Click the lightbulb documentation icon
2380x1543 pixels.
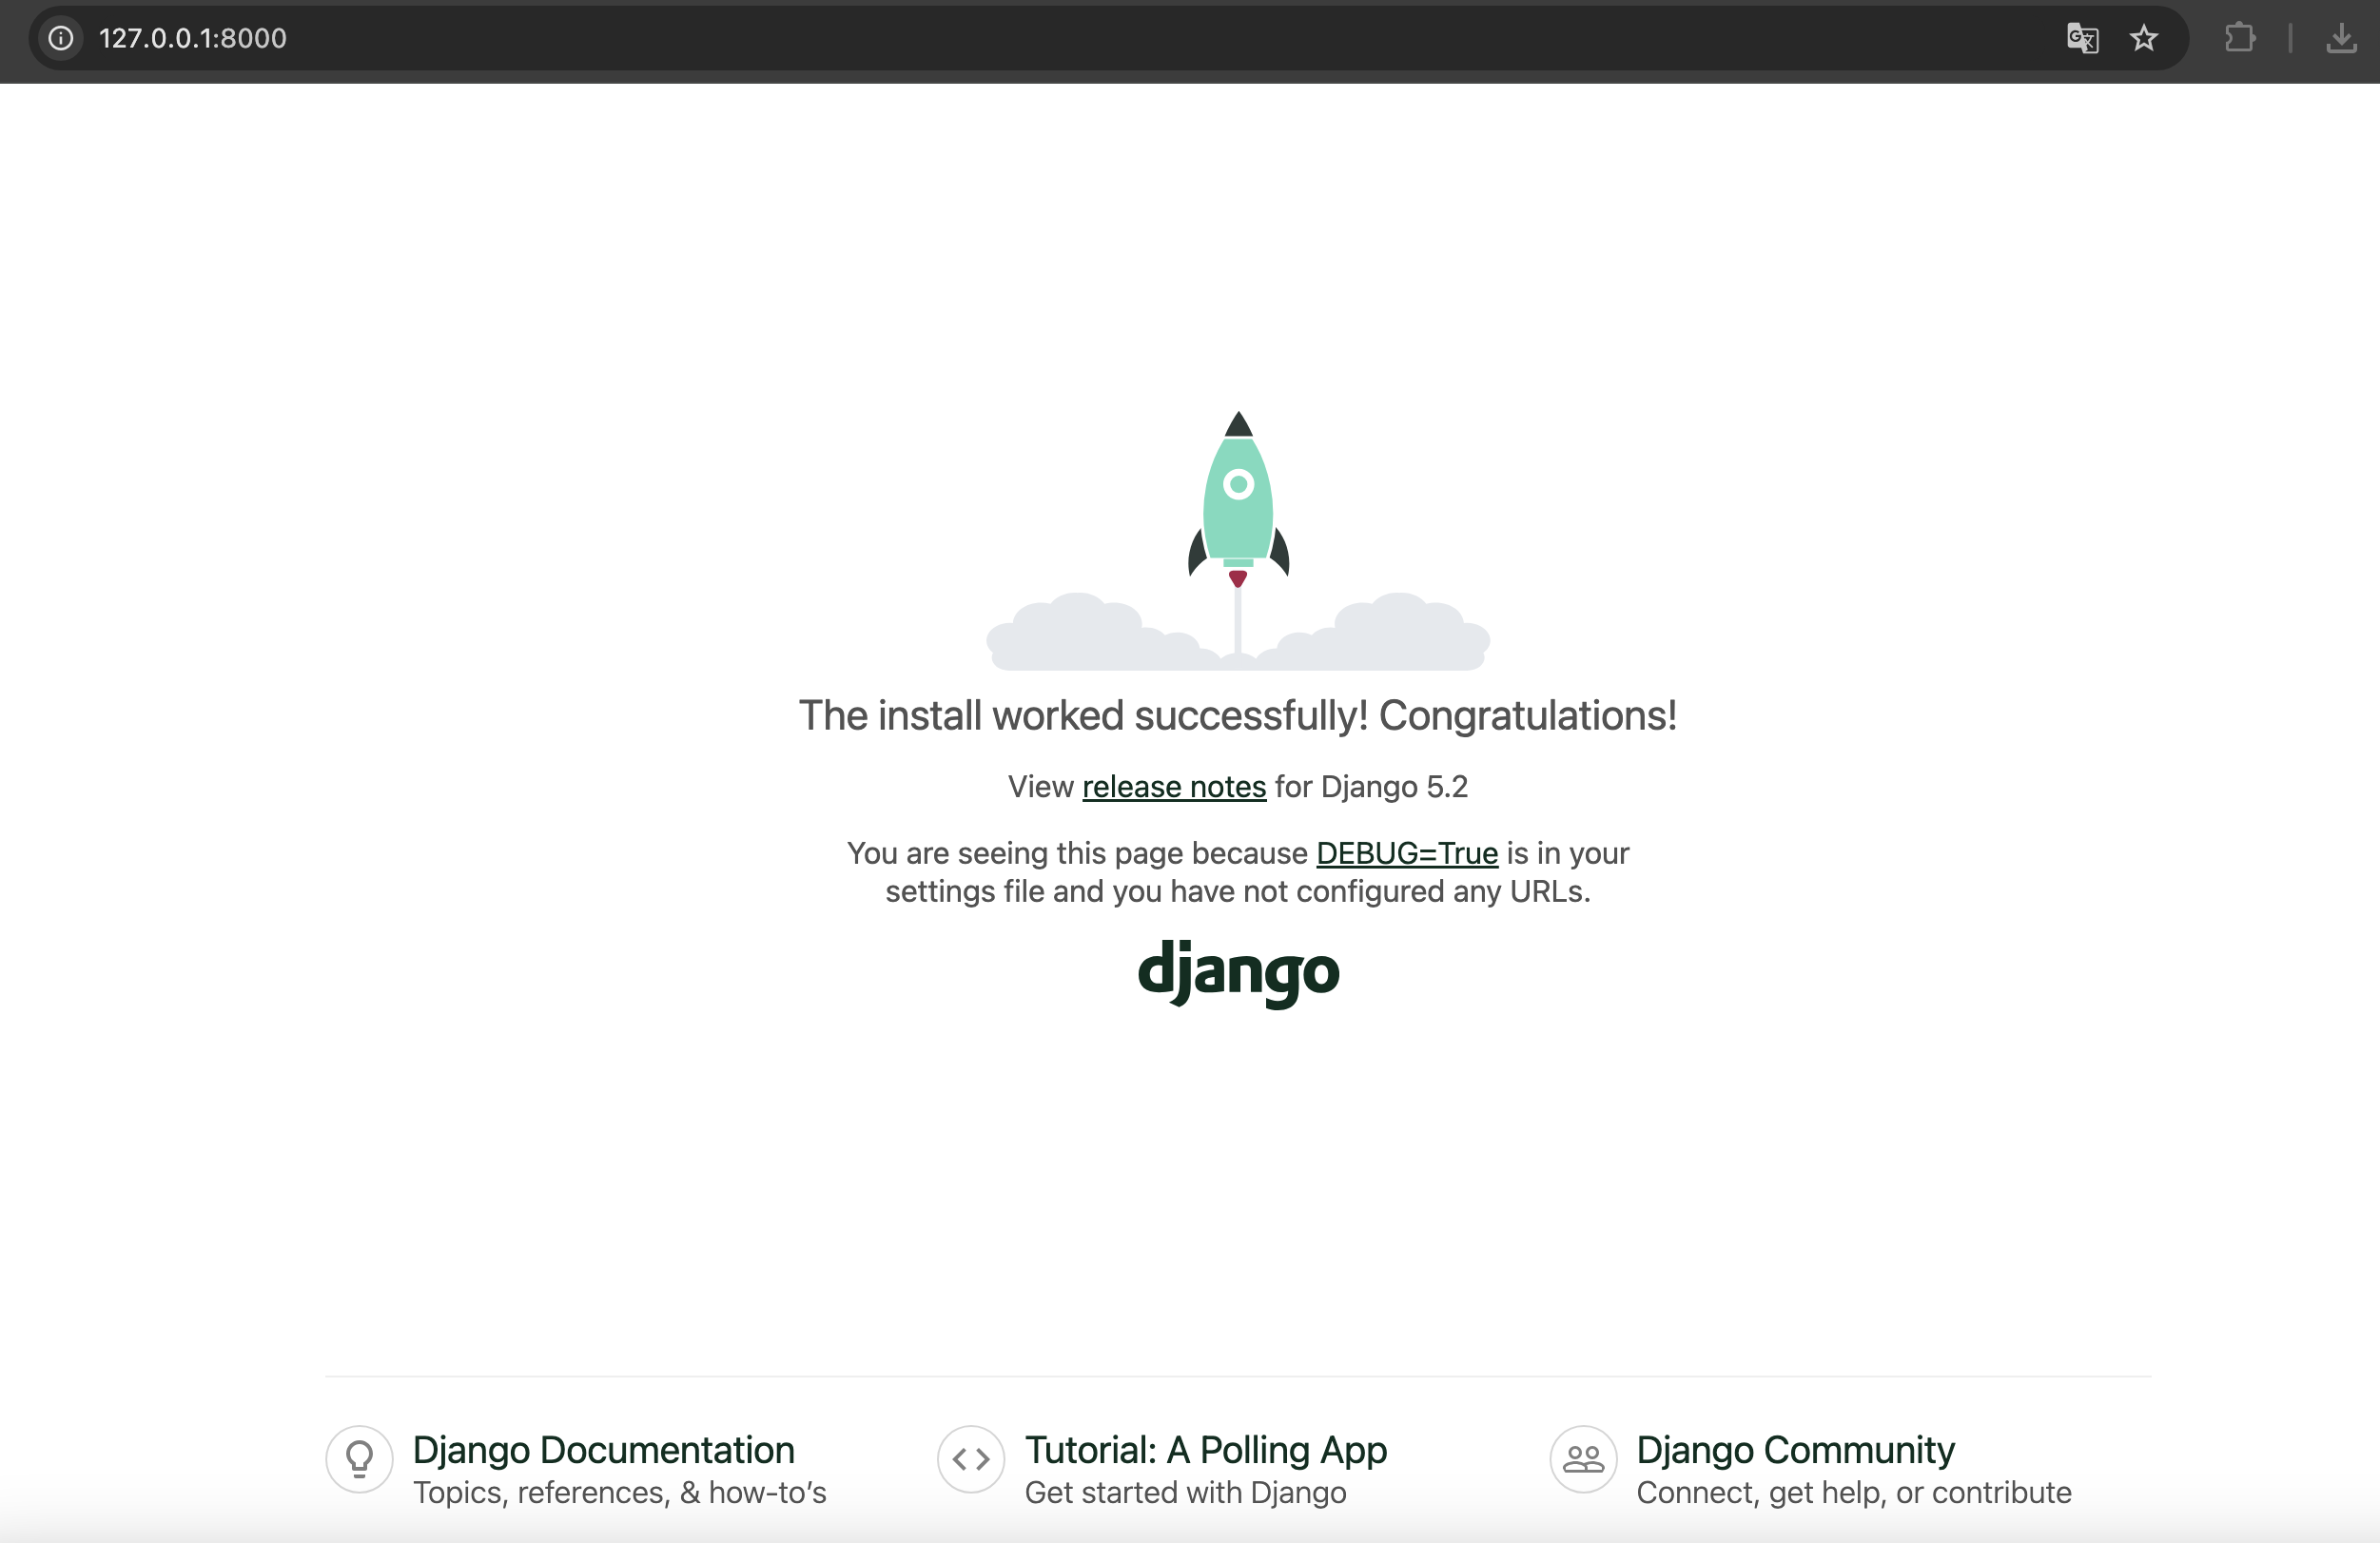[359, 1459]
